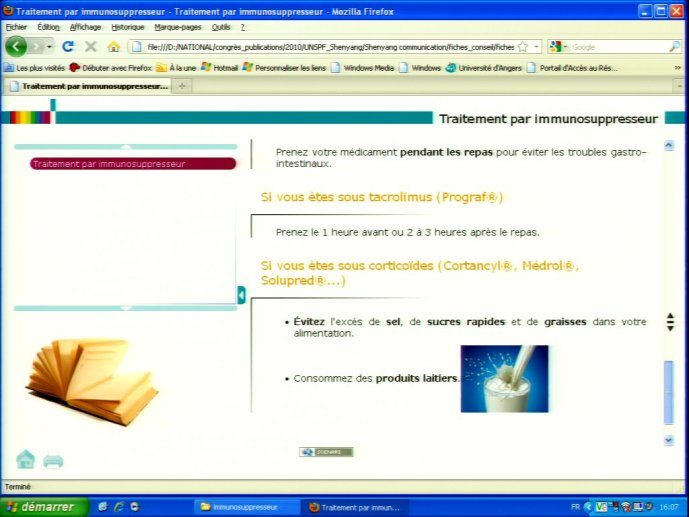Open Personnaliser les liens bookmark

pos(284,68)
